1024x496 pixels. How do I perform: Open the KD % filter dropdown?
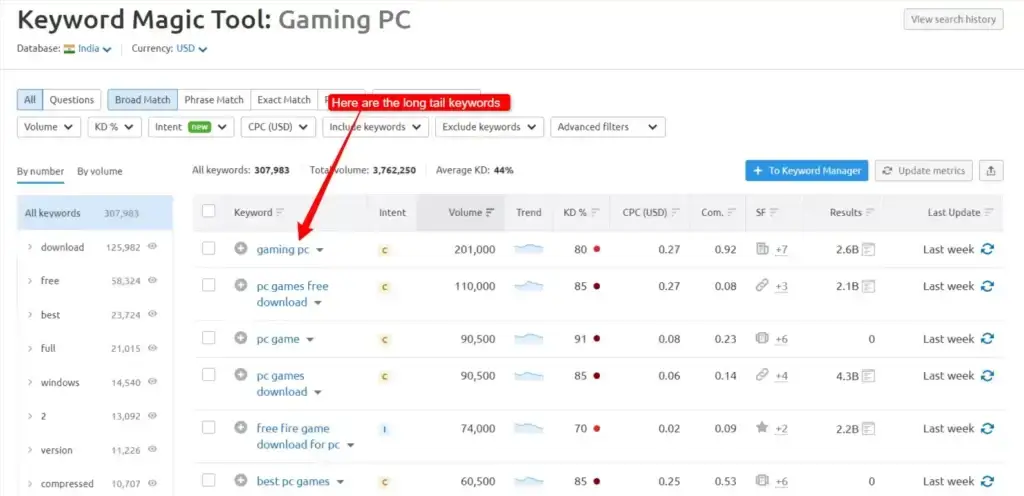coord(114,127)
